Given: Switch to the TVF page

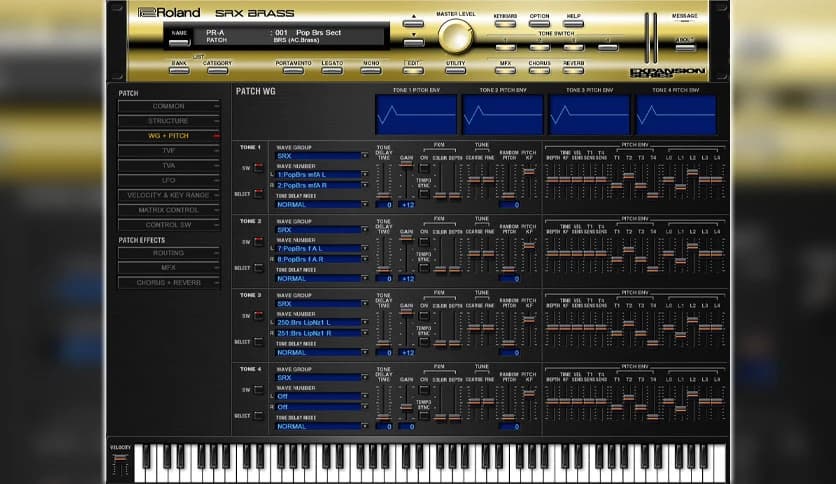Looking at the screenshot, I should point(168,151).
